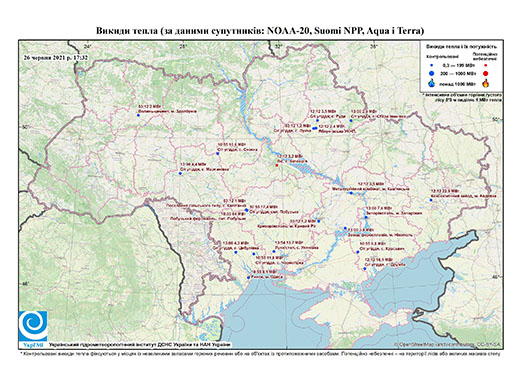Image resolution: width=520 pixels, height=368 pixels.
Task: Click the blue marker labeled 13:00 2,3 MW
Action: (351, 120)
